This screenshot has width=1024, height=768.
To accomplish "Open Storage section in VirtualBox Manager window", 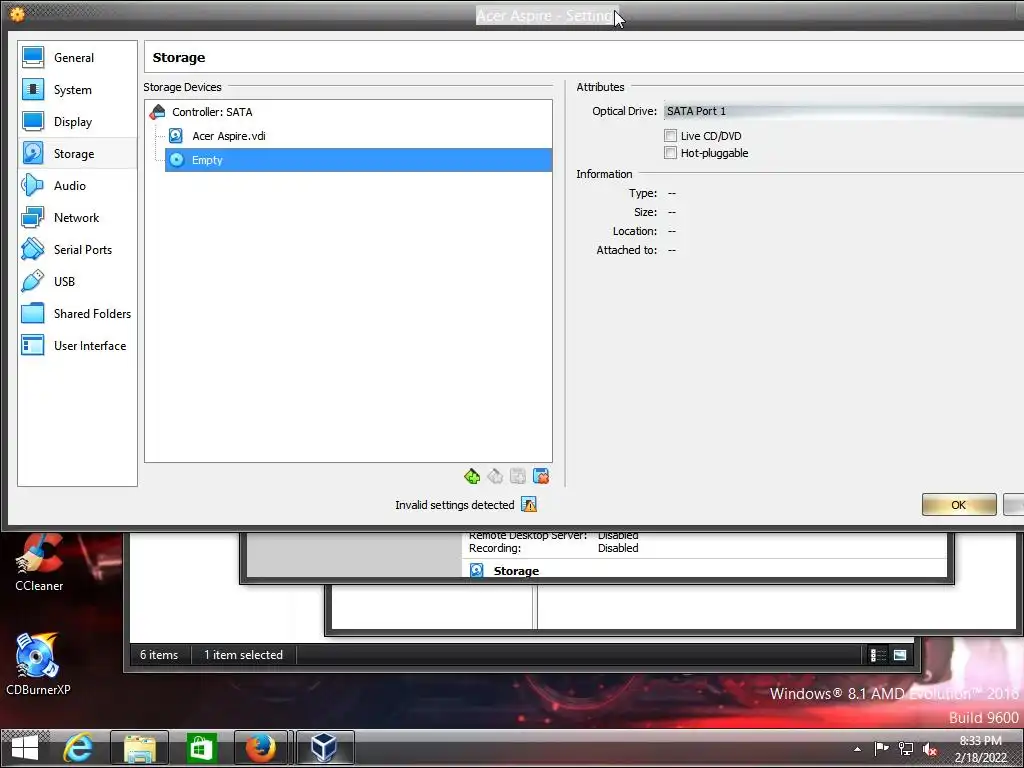I will pyautogui.click(x=516, y=571).
